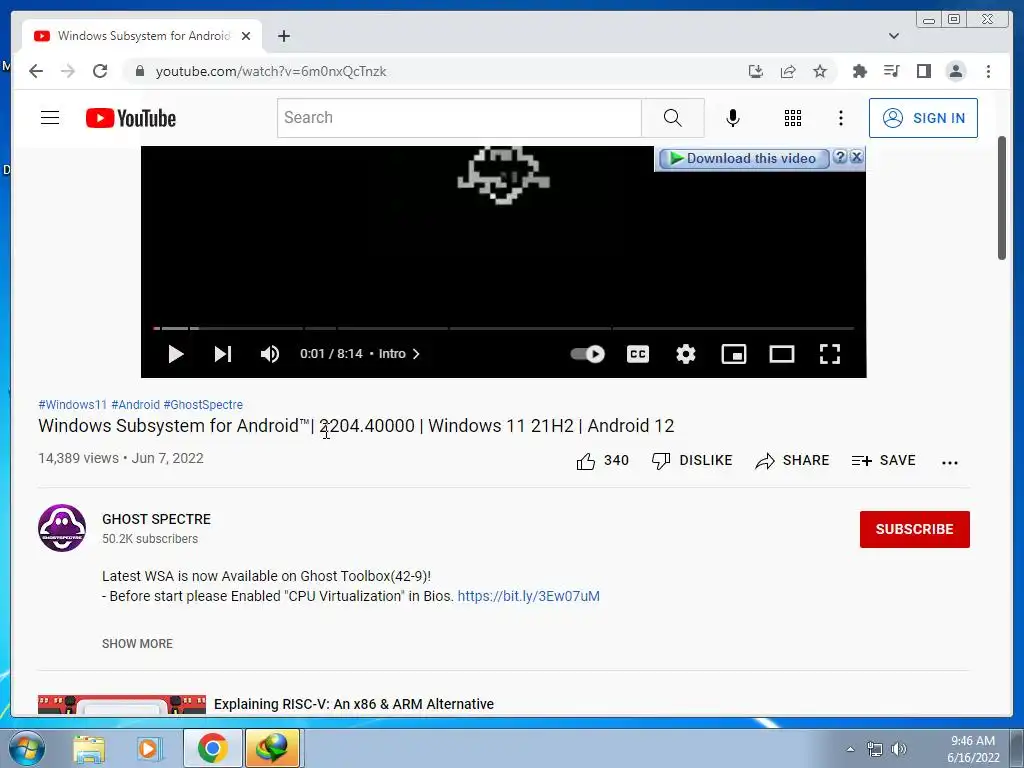This screenshot has width=1024, height=768.
Task: Open more actions ellipsis under video
Action: pos(950,462)
